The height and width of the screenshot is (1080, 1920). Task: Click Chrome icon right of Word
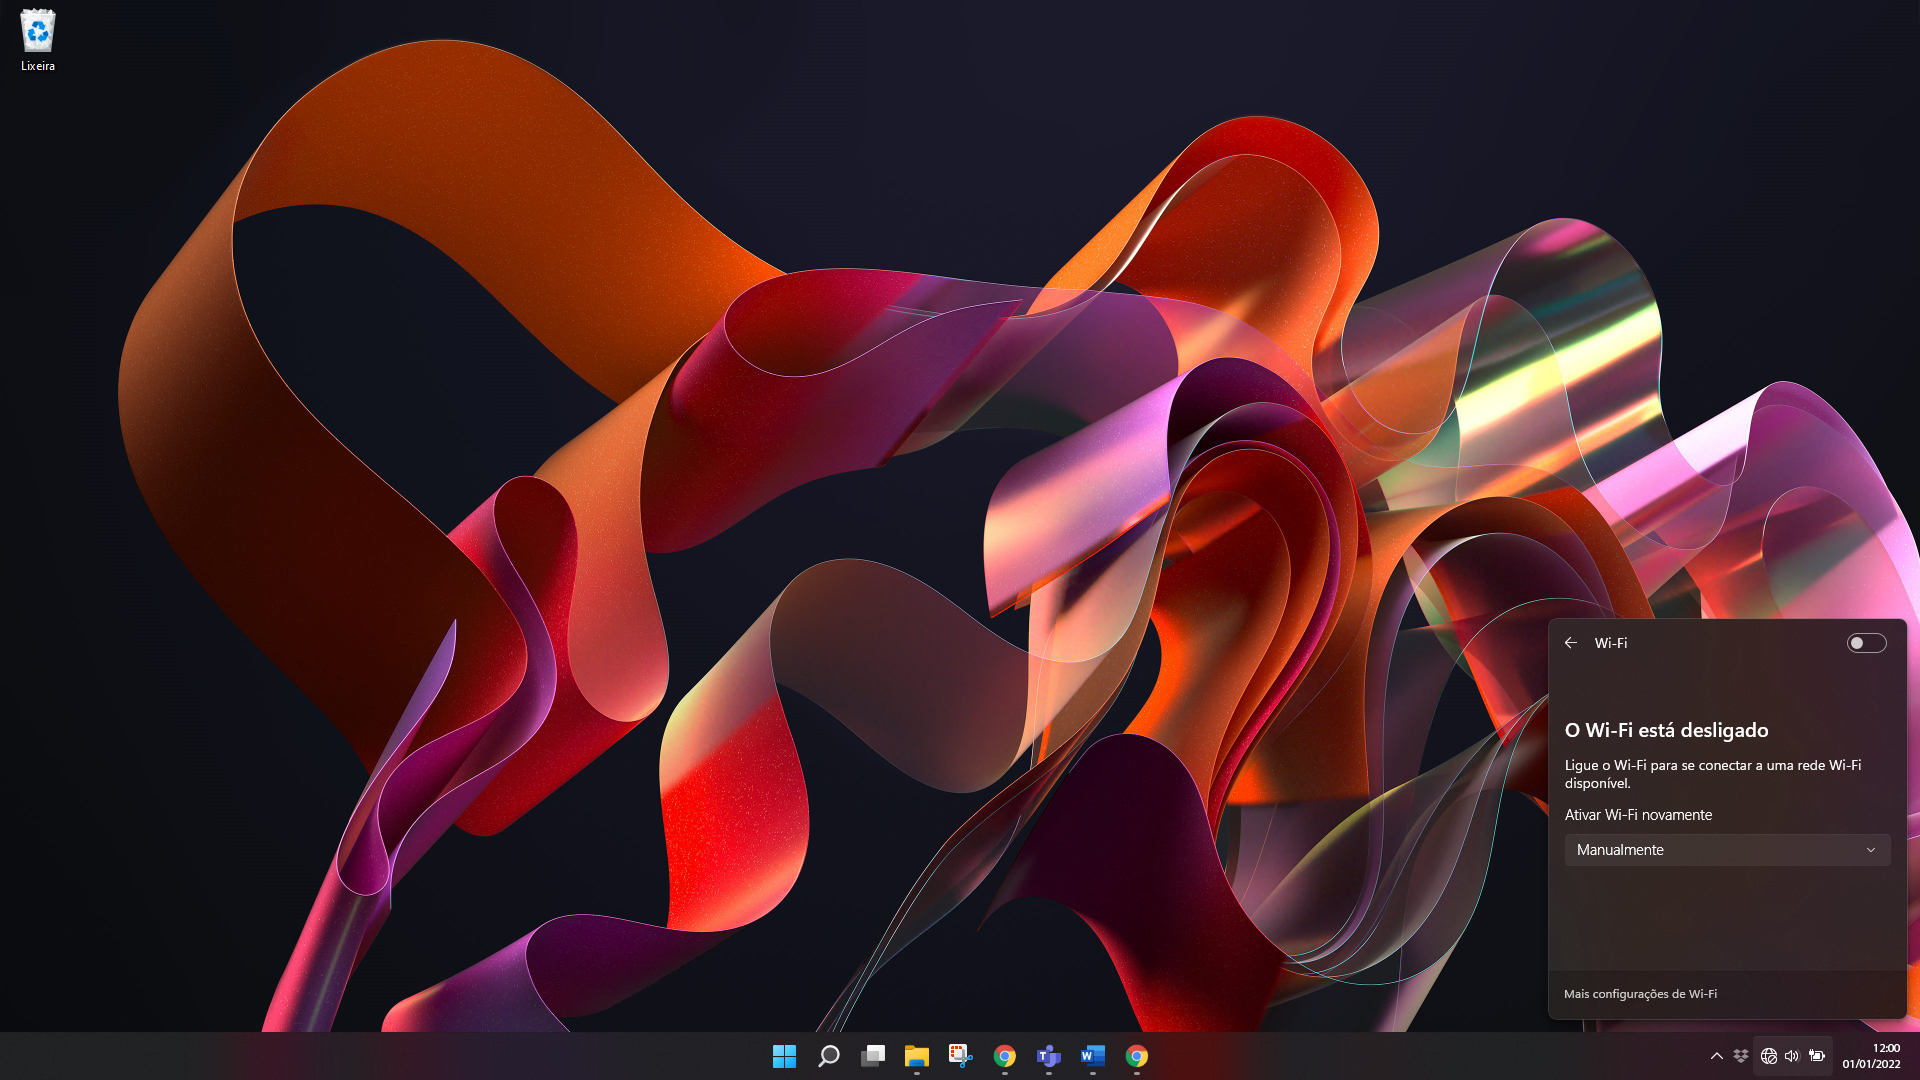point(1136,1056)
